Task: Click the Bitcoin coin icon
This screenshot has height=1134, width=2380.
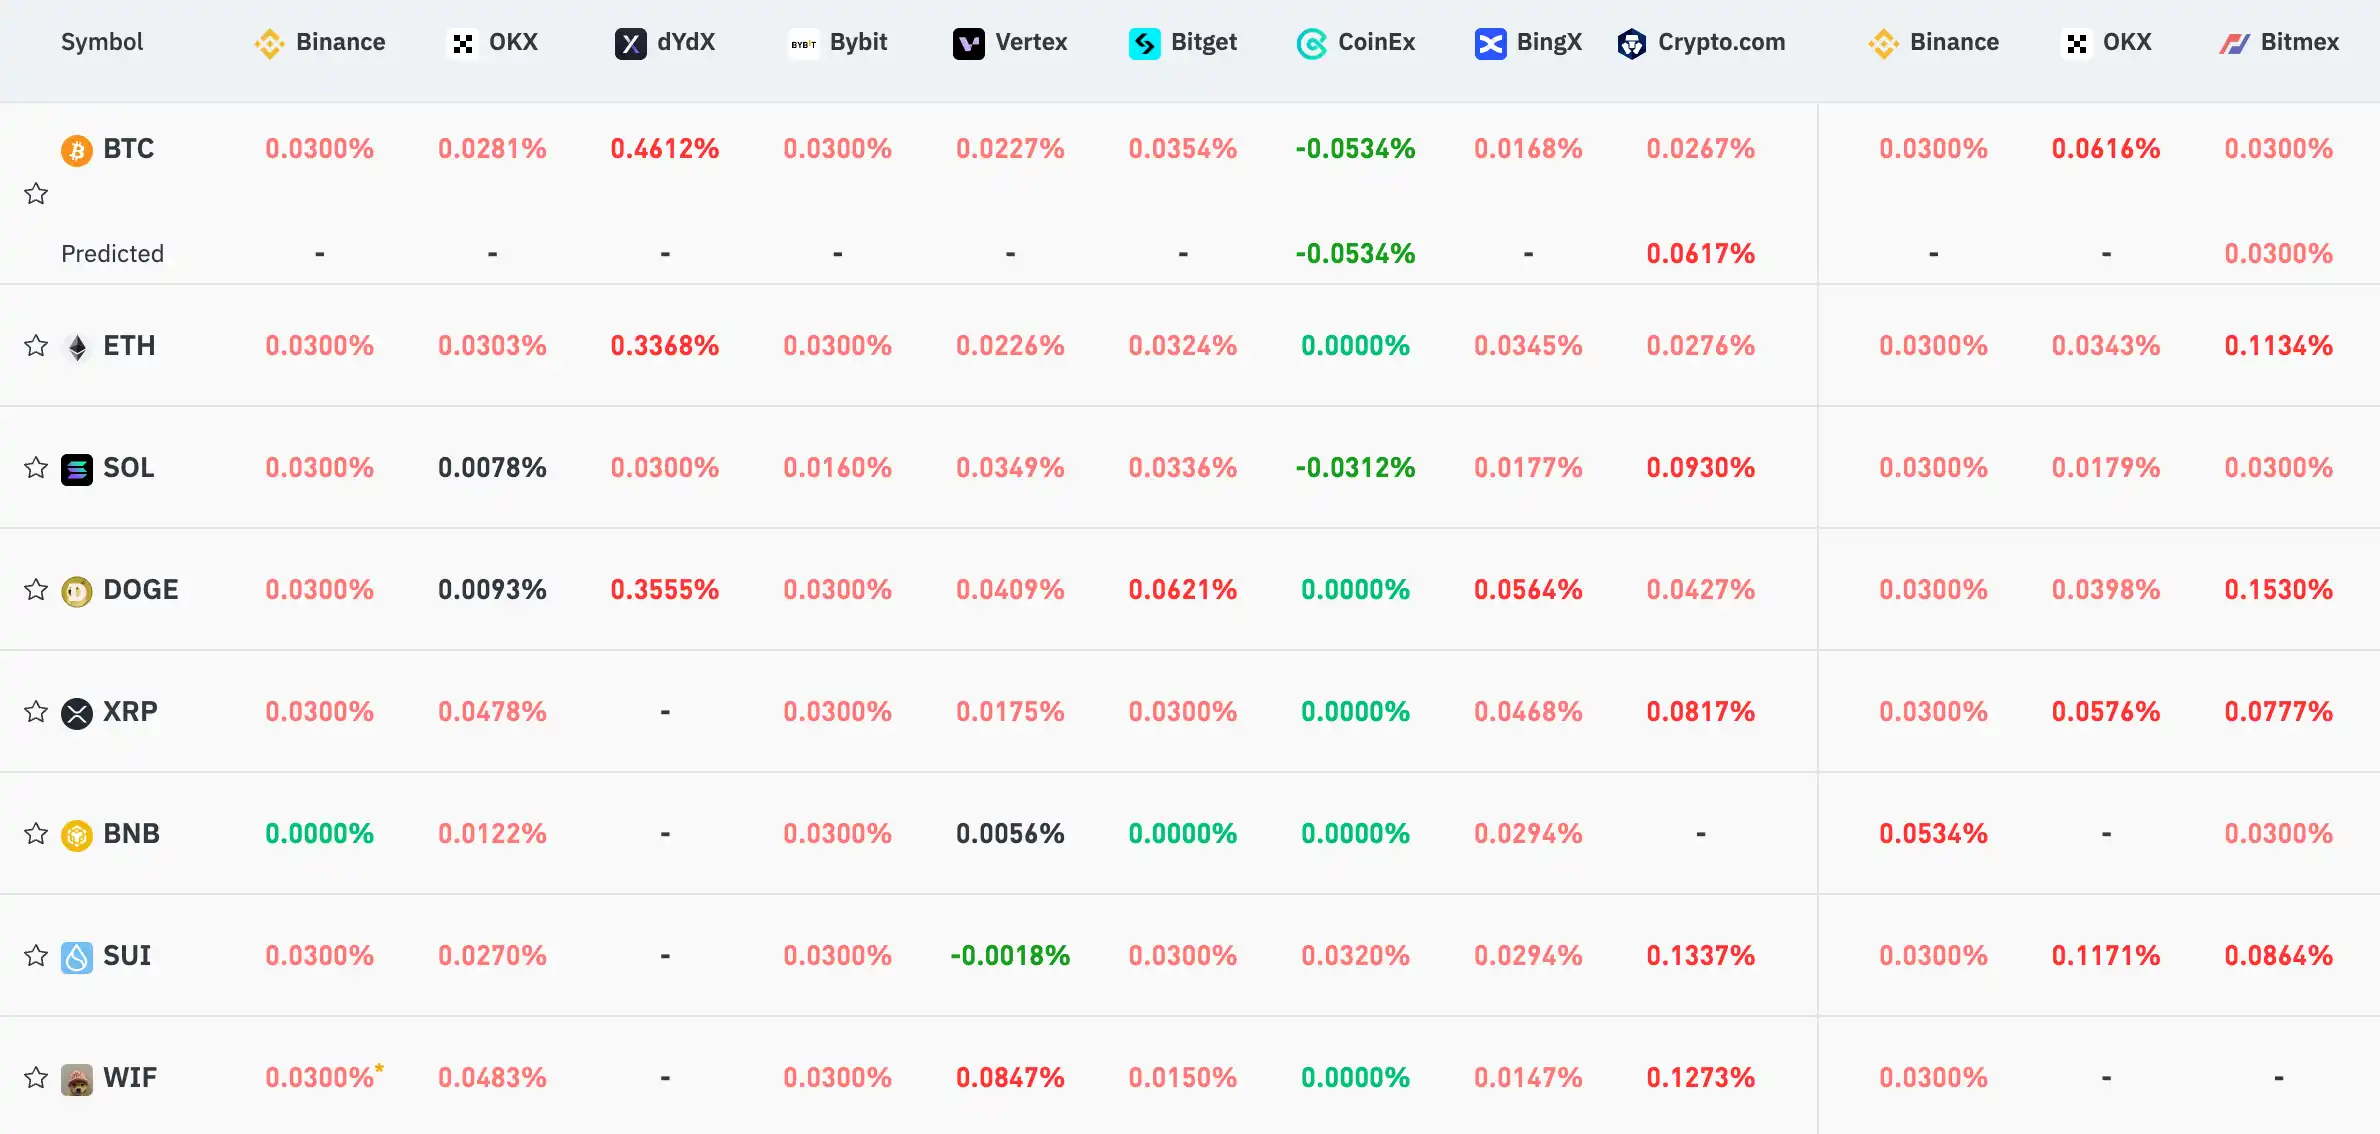Action: pos(77,150)
